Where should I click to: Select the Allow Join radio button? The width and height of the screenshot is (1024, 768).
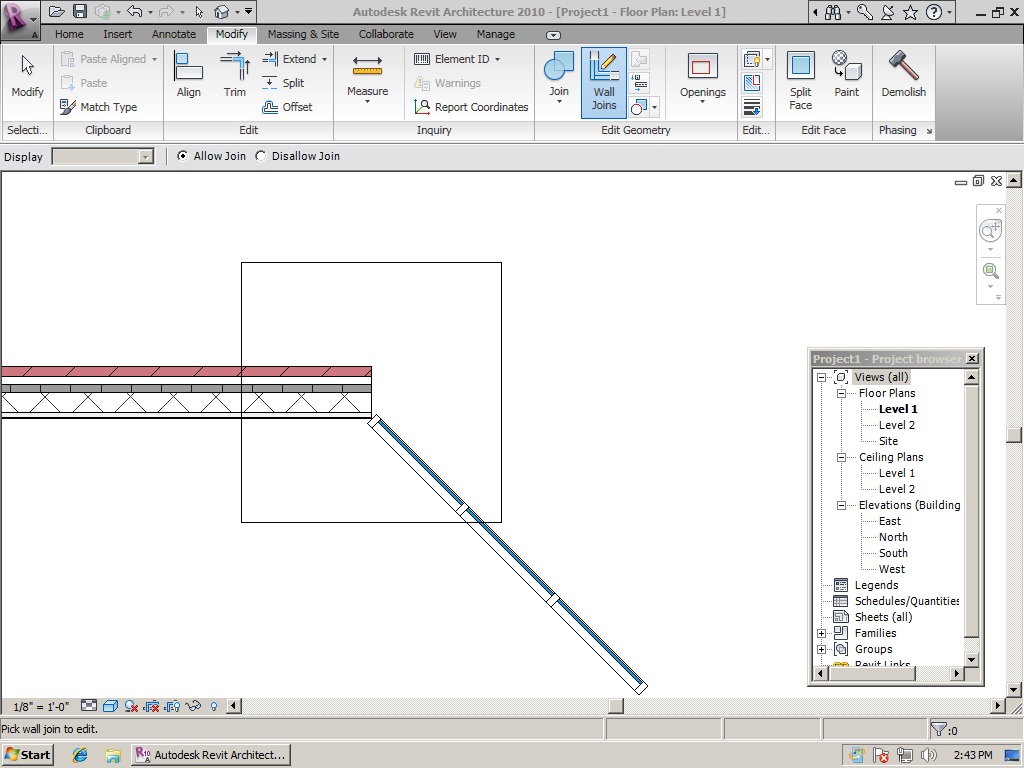(x=182, y=155)
